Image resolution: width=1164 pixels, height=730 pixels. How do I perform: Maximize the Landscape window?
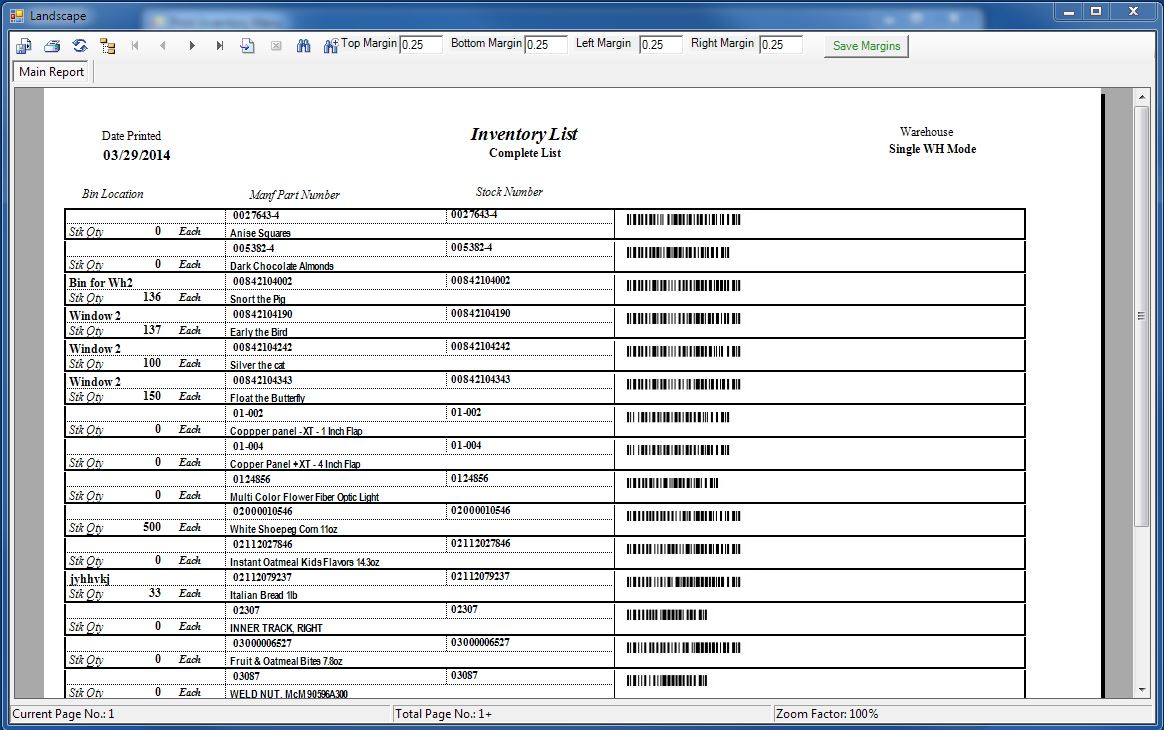[1096, 11]
